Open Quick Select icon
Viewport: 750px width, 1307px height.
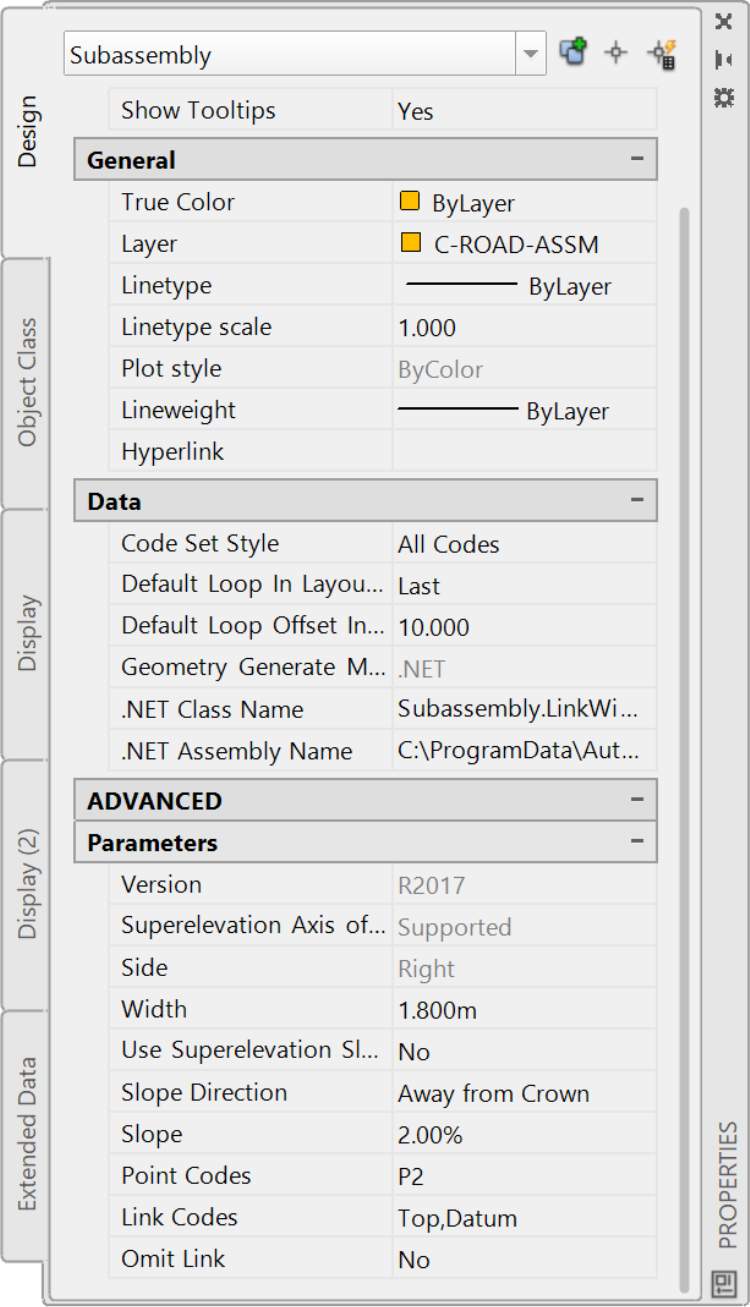click(x=662, y=53)
